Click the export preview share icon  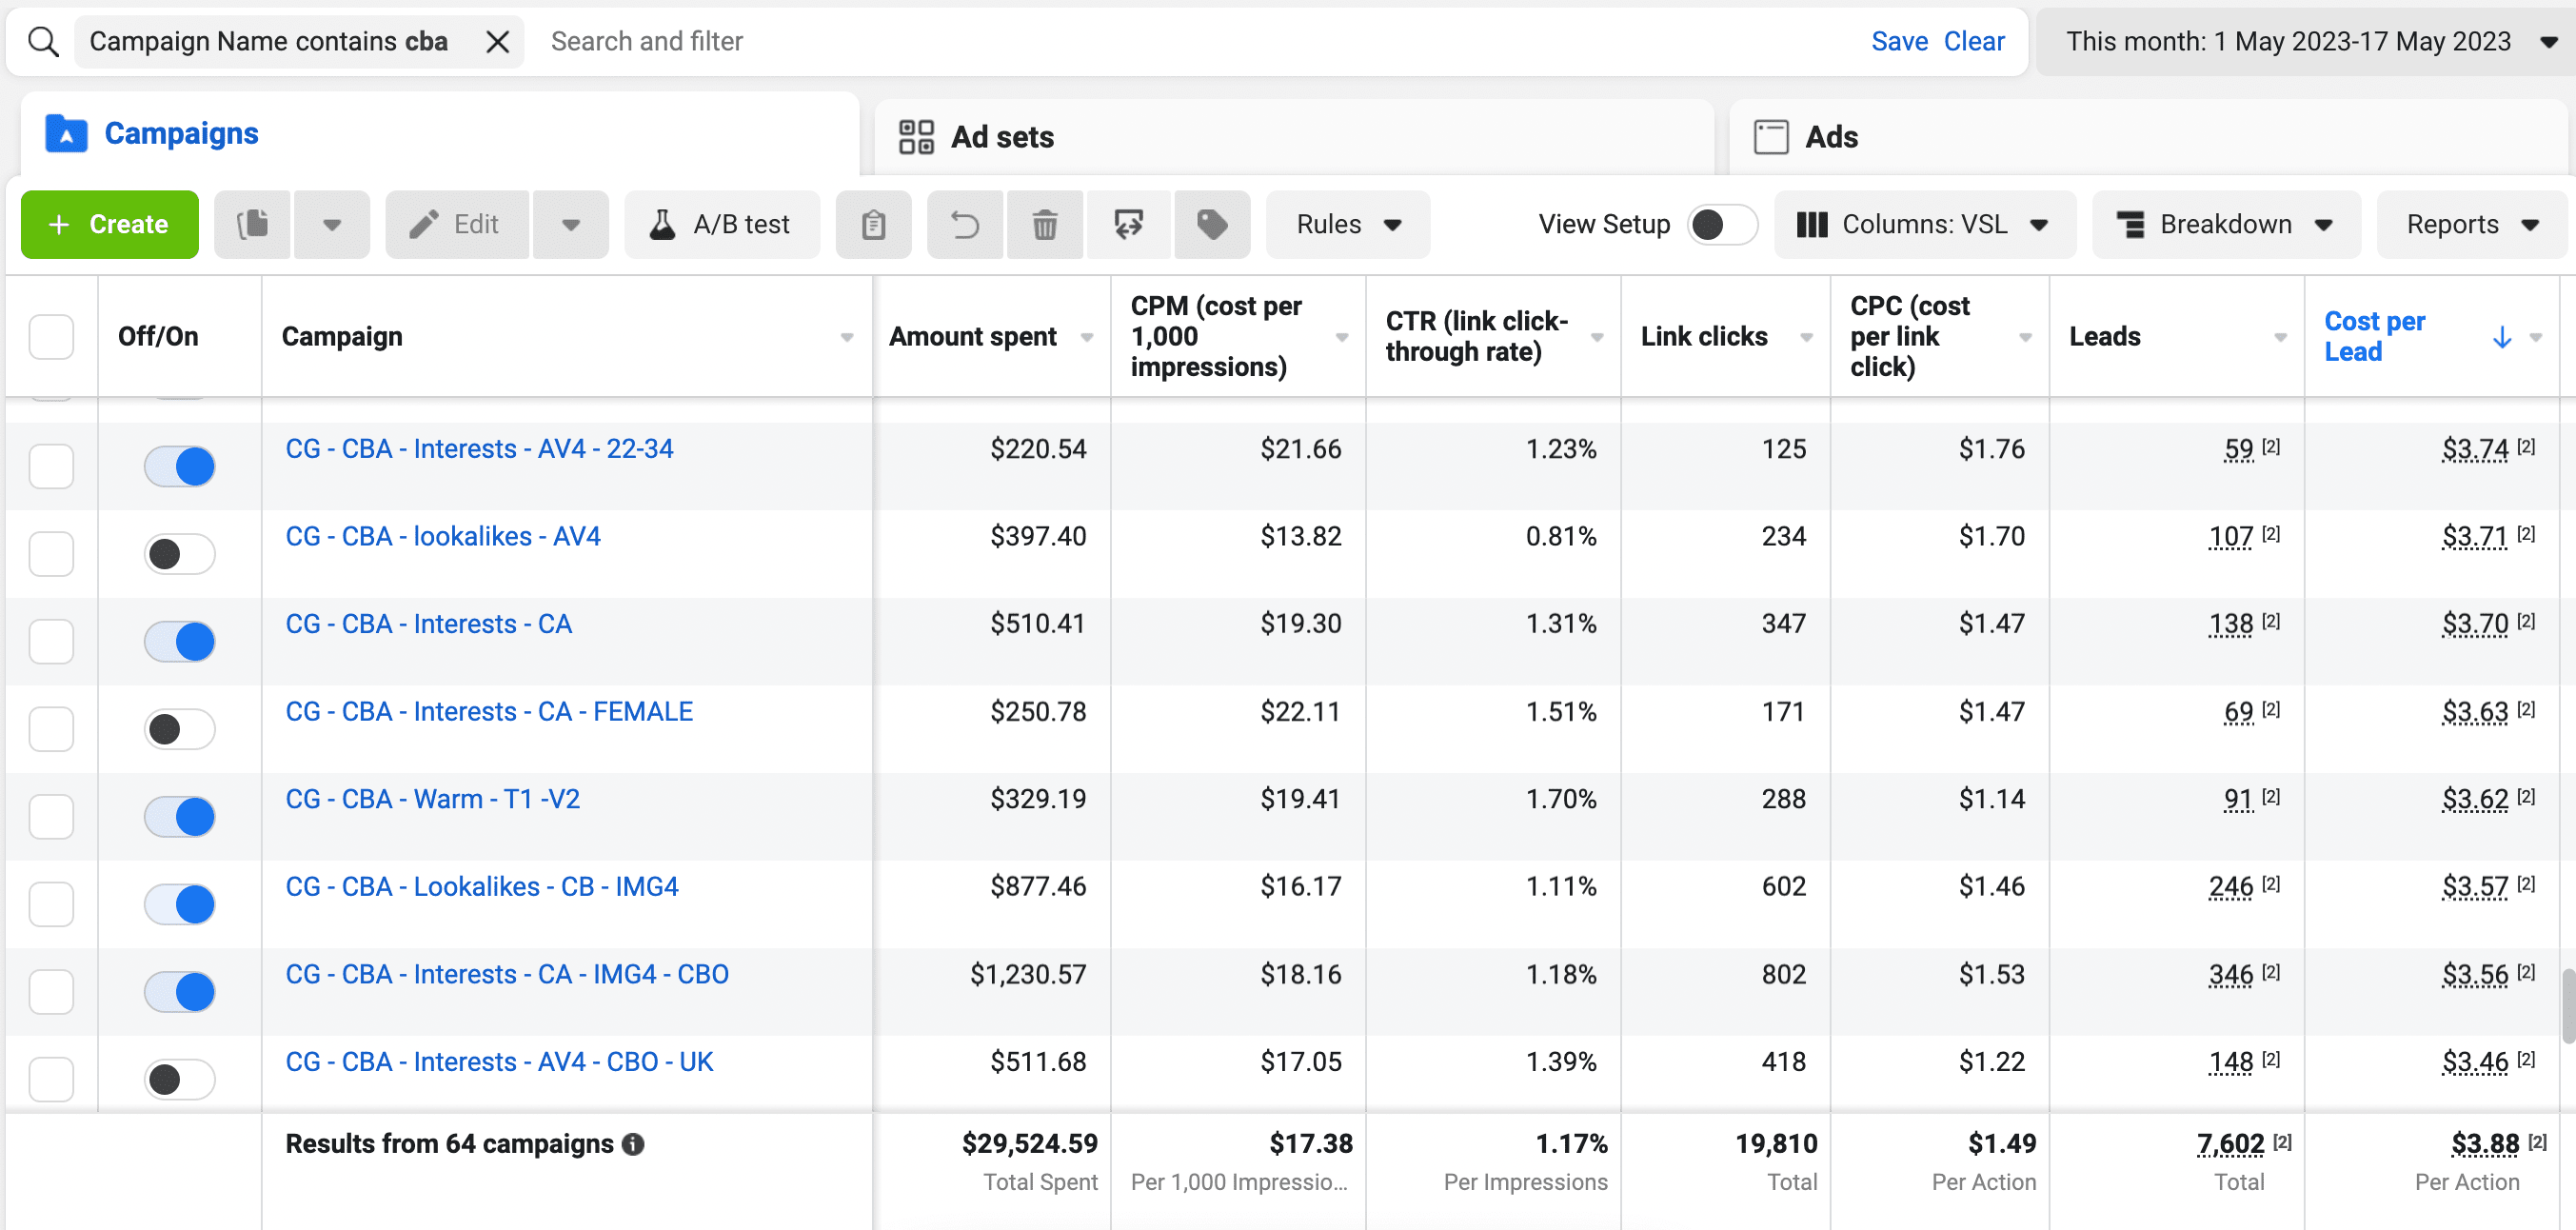(1129, 224)
